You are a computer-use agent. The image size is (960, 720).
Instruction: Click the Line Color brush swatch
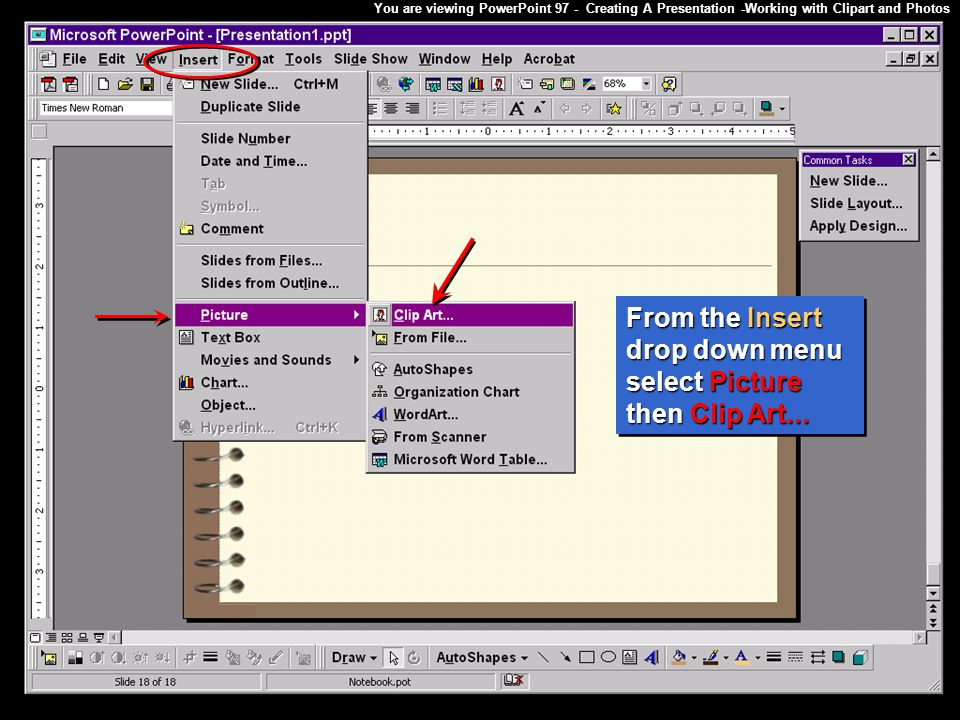710,658
